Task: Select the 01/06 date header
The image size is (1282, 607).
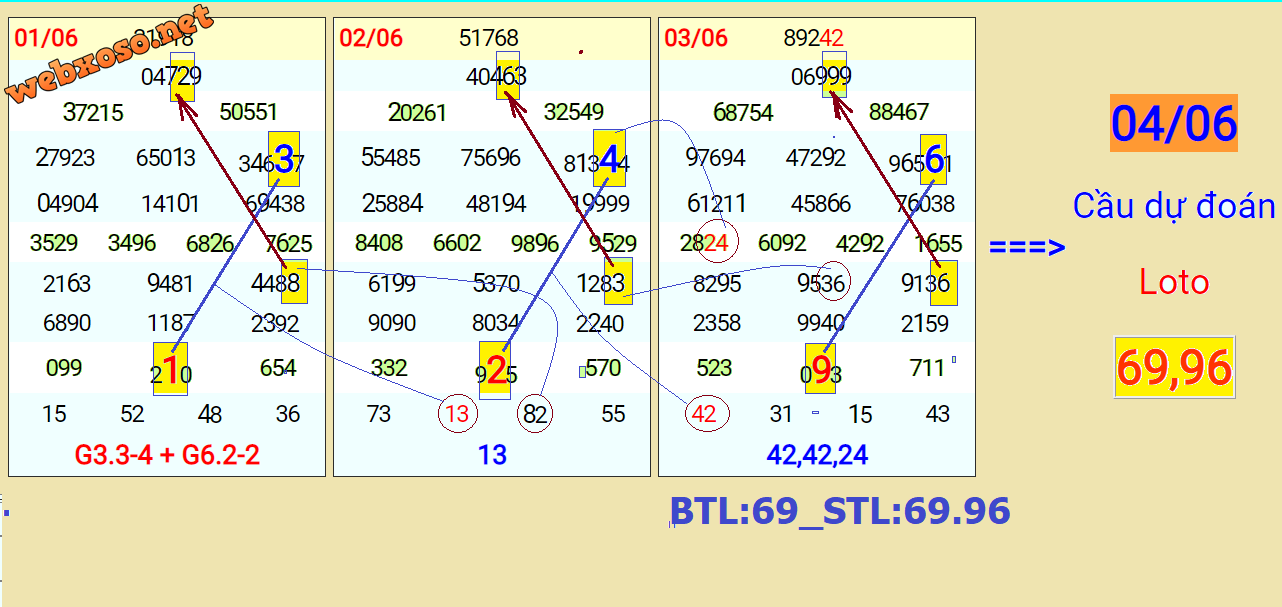Action: coord(46,39)
